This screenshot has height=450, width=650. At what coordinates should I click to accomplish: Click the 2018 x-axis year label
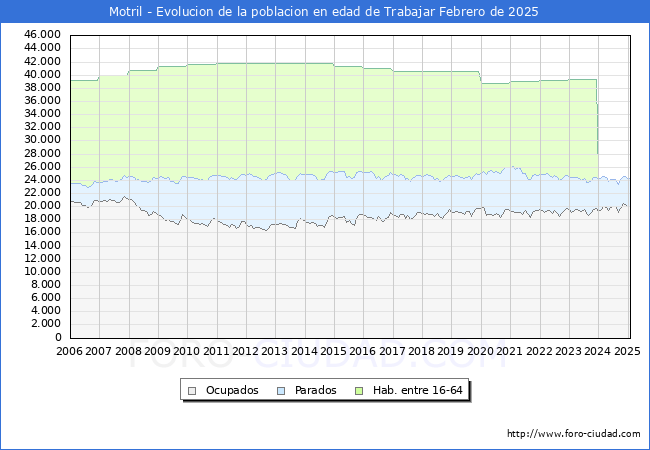pyautogui.click(x=422, y=351)
